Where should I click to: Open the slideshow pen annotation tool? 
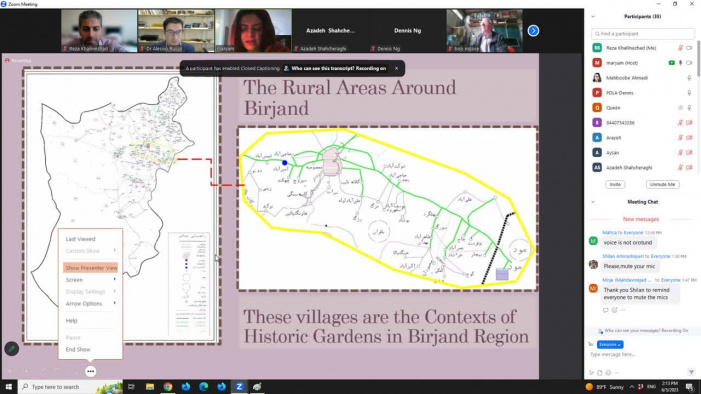[12, 349]
